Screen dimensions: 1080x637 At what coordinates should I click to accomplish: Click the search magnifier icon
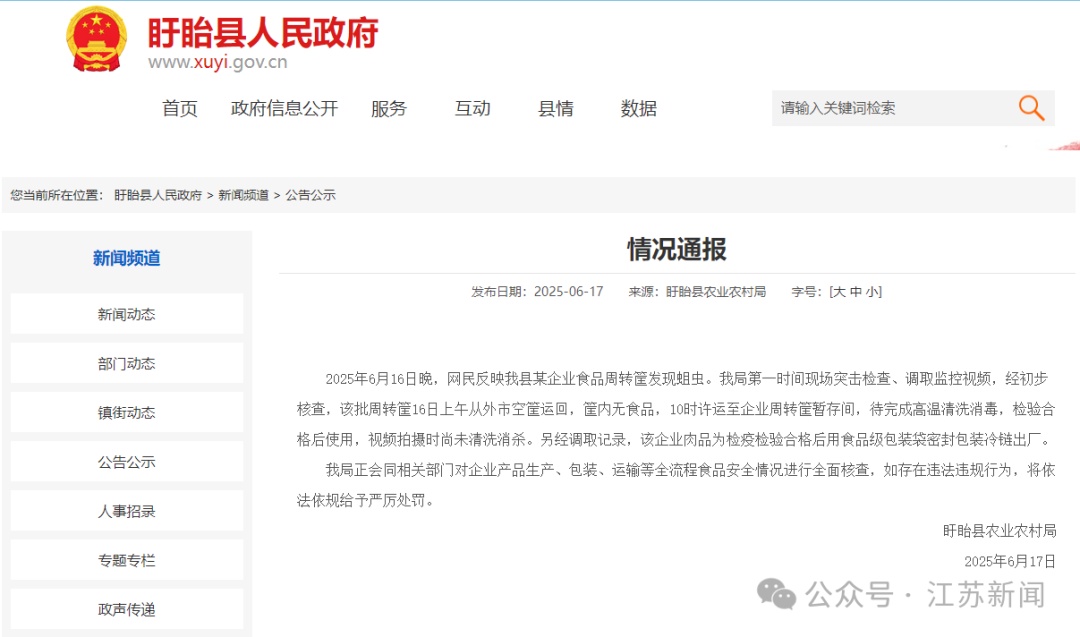click(x=1030, y=108)
